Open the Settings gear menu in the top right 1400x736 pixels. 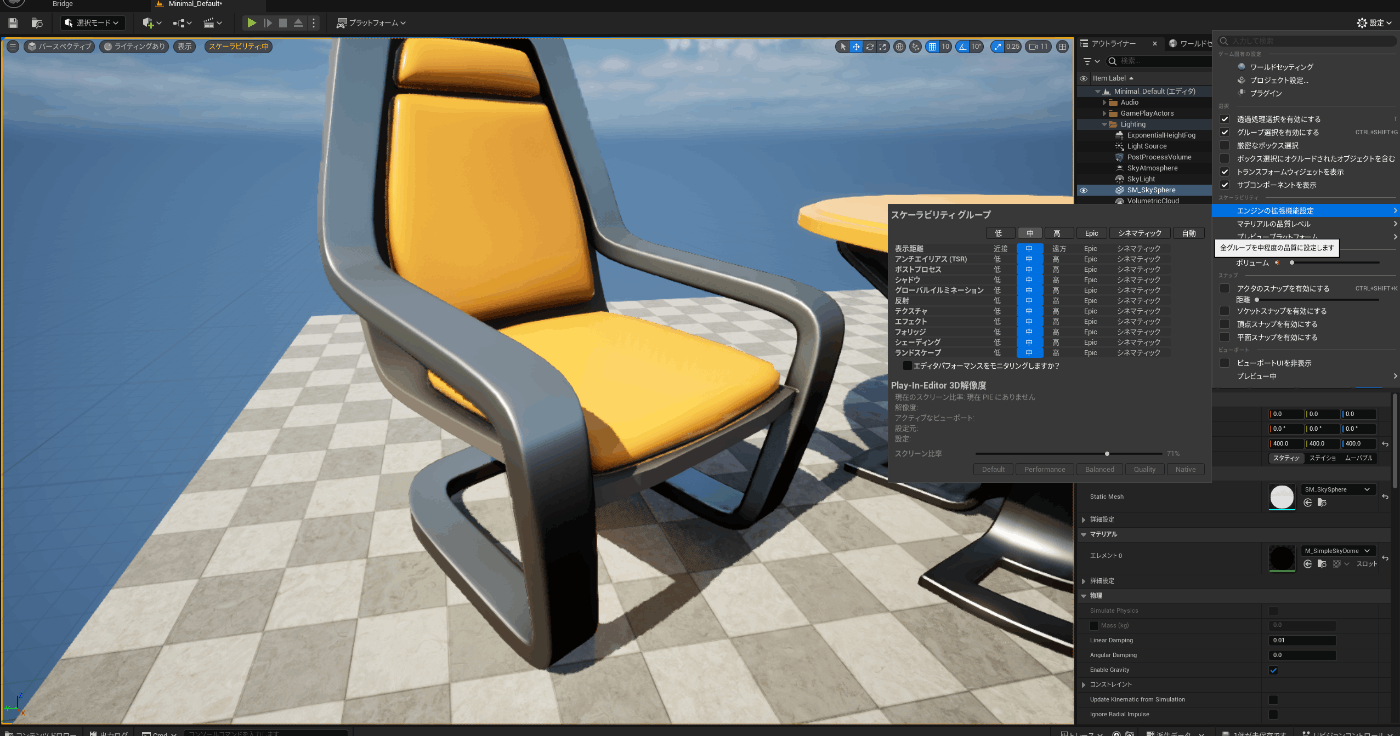(1374, 22)
